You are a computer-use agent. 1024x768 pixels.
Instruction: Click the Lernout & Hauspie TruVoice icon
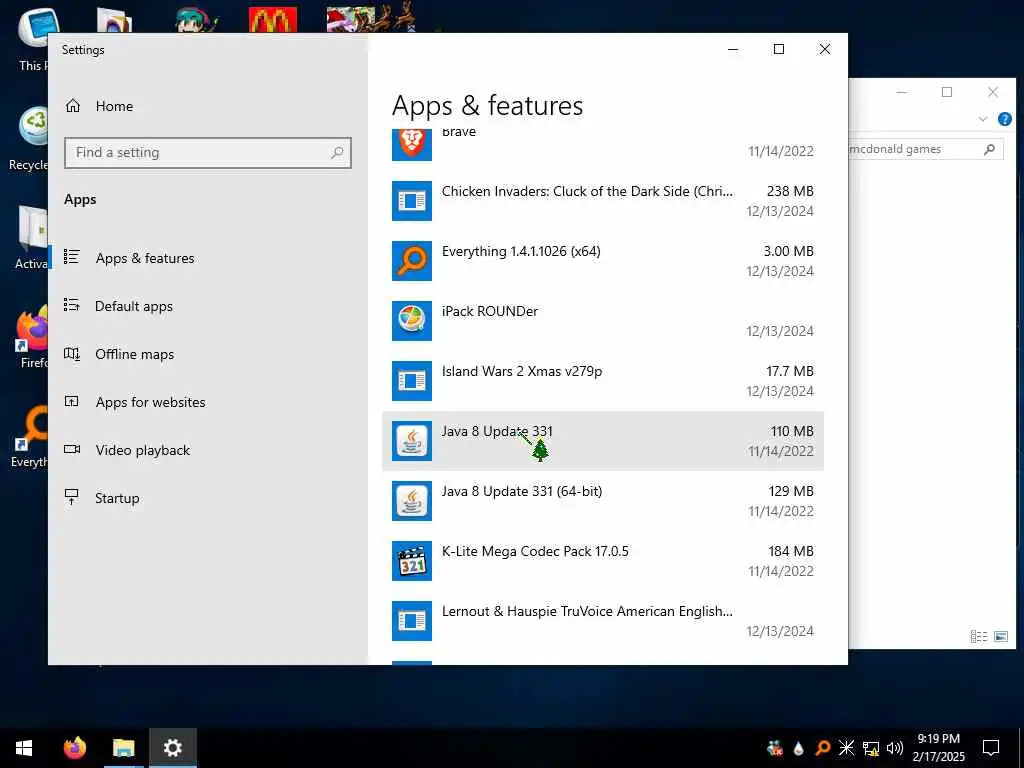pos(411,621)
